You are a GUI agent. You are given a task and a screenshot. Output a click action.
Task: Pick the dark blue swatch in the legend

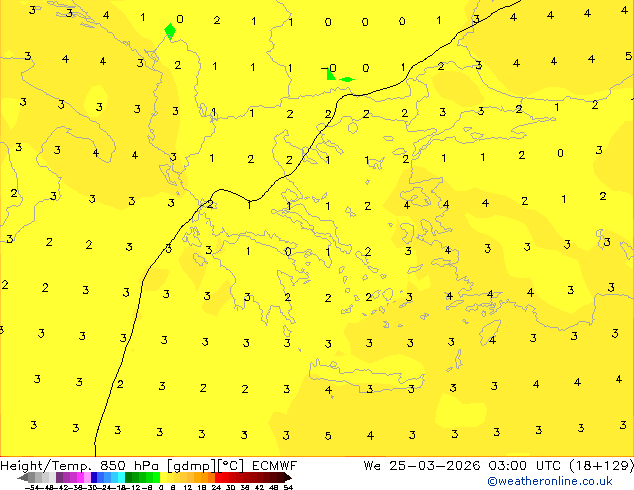[94, 477]
